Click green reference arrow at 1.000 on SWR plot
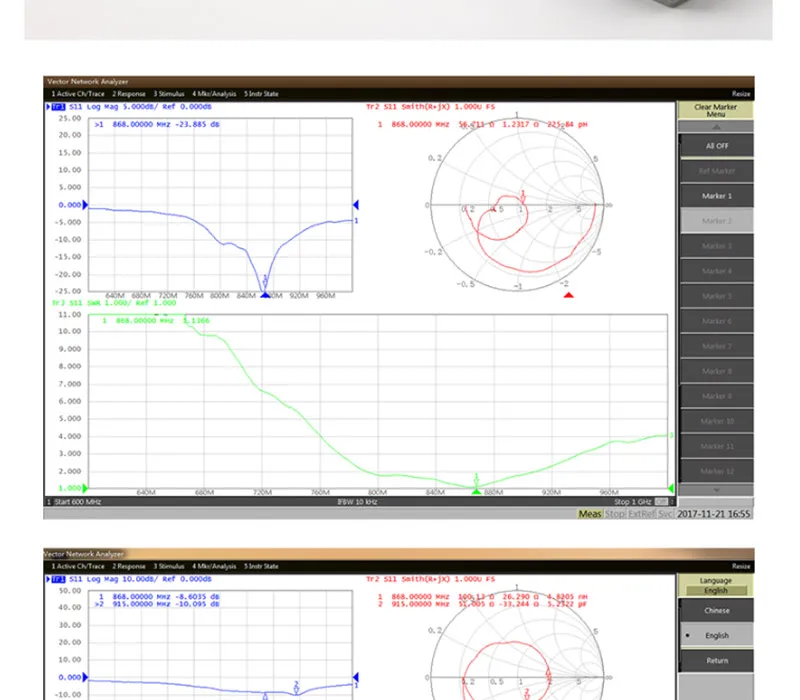This screenshot has height=700, width=800. (85, 488)
